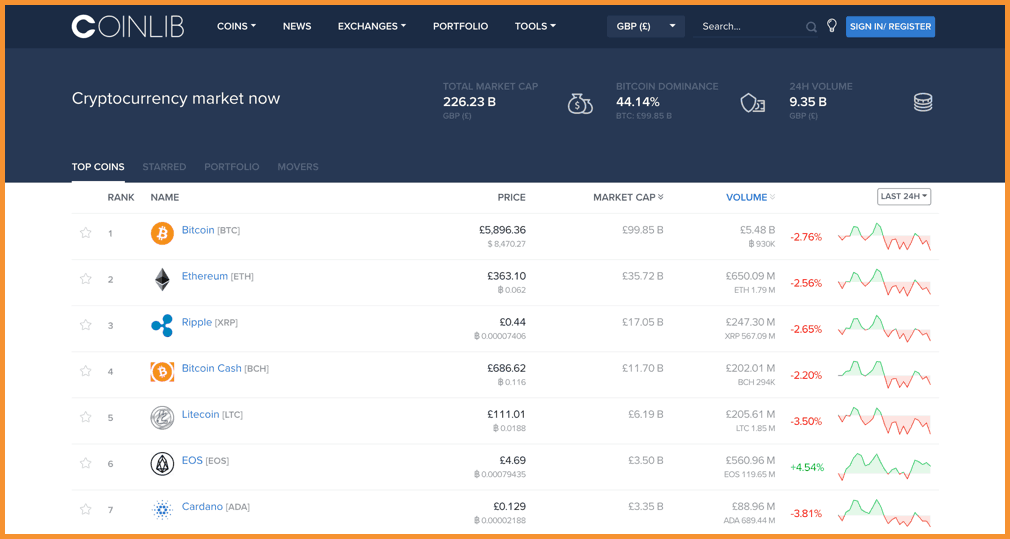
Task: Open the Ripple [XRP] coin link
Action: (x=209, y=322)
